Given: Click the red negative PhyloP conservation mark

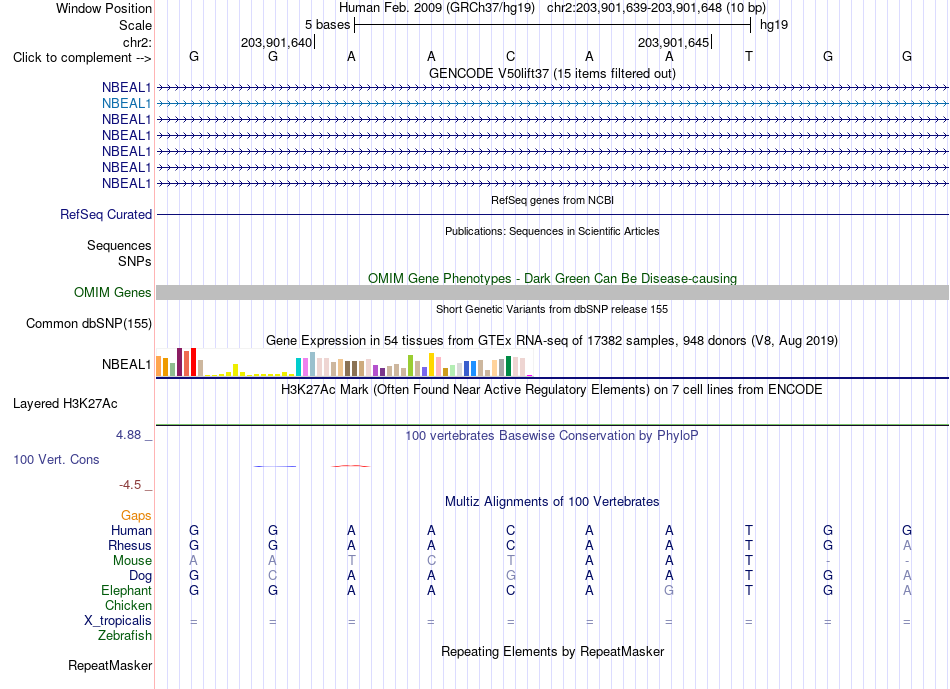Looking at the screenshot, I should pyautogui.click(x=351, y=465).
